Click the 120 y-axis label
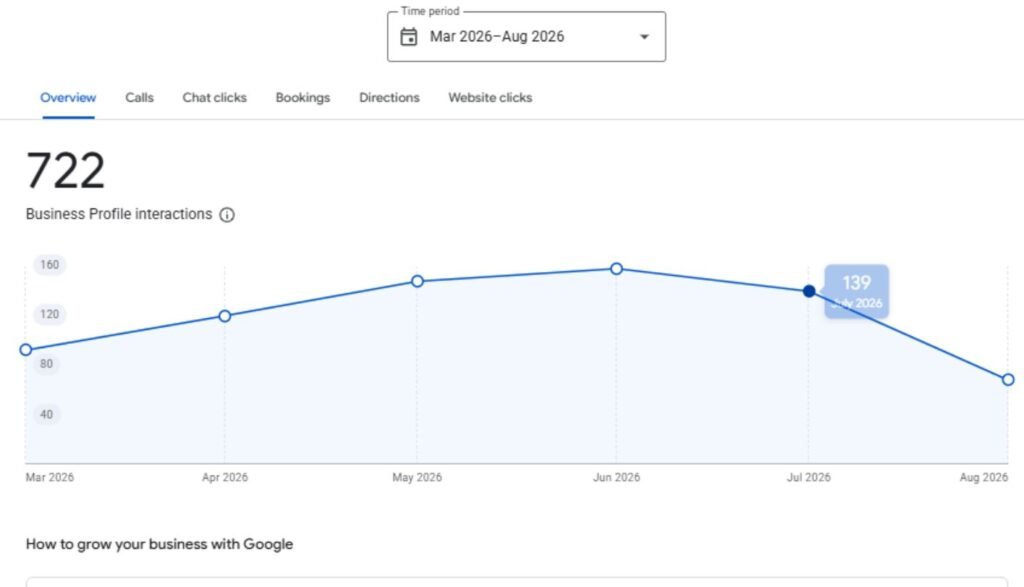The image size is (1024, 587). [x=50, y=314]
